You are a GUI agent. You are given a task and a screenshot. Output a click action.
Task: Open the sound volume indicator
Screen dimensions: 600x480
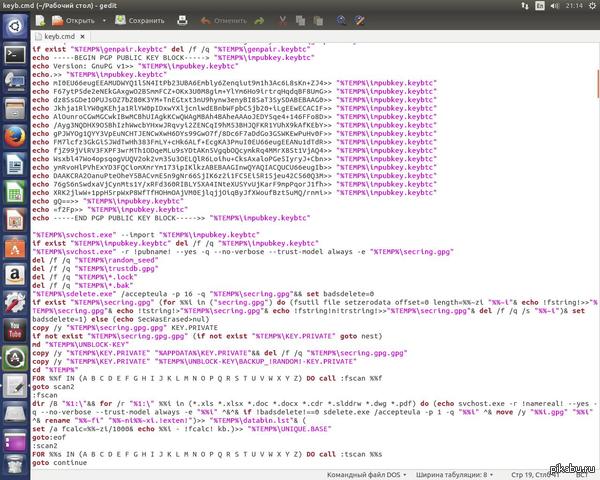(554, 6)
